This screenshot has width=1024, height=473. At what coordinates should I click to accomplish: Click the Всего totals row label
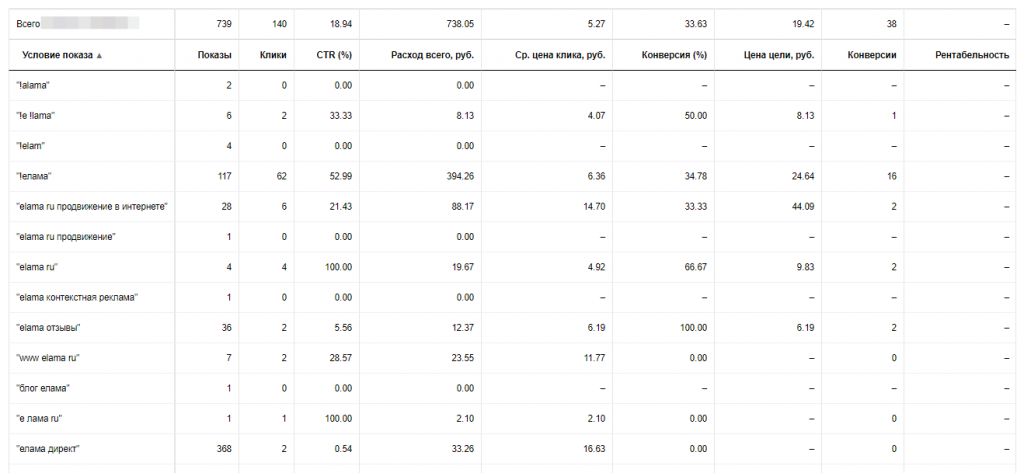[x=28, y=24]
